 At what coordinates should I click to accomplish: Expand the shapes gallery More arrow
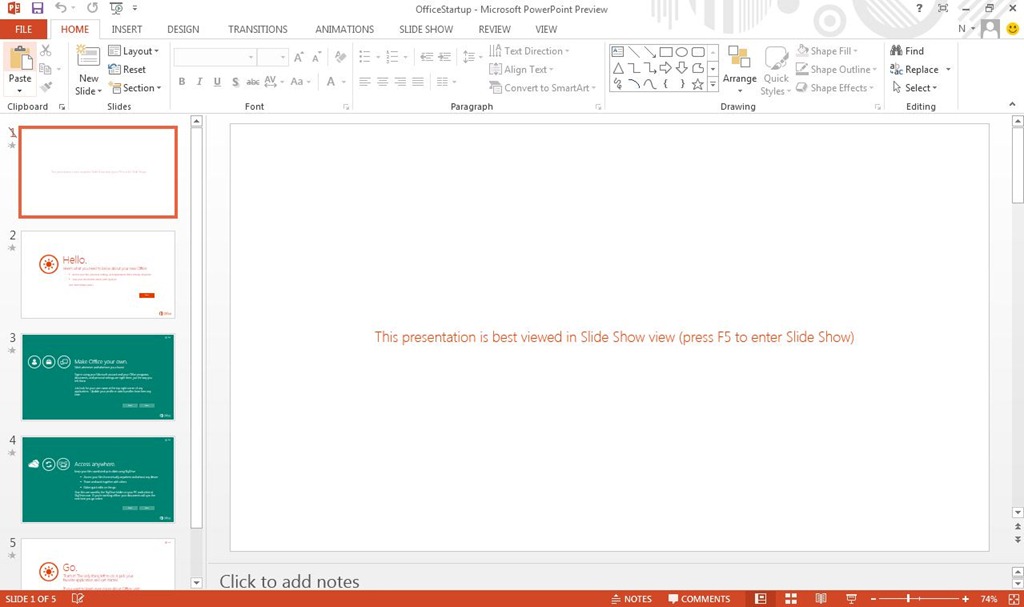click(713, 84)
